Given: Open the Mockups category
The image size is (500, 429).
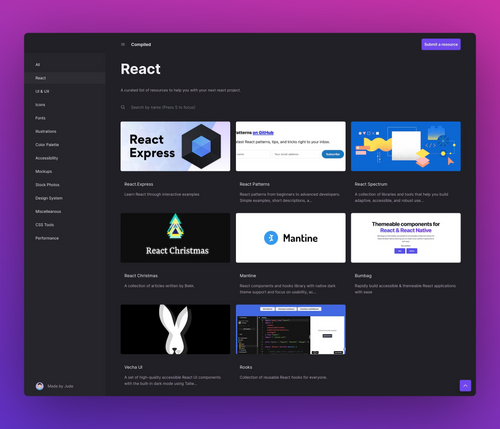Looking at the screenshot, I should tap(65, 171).
